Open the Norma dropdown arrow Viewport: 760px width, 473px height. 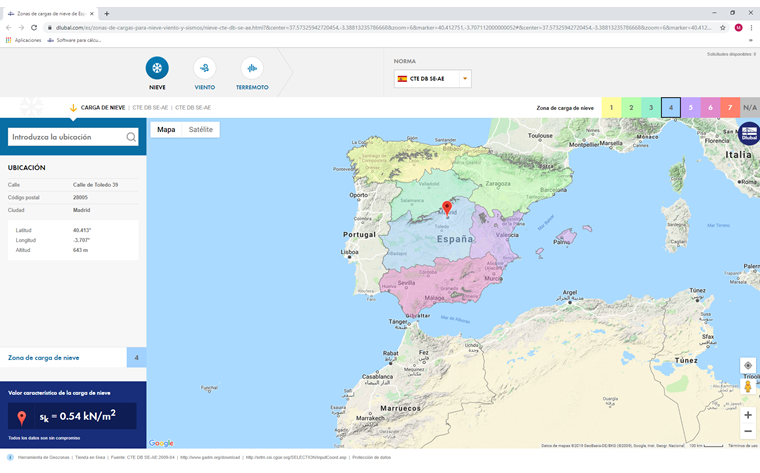[465, 79]
